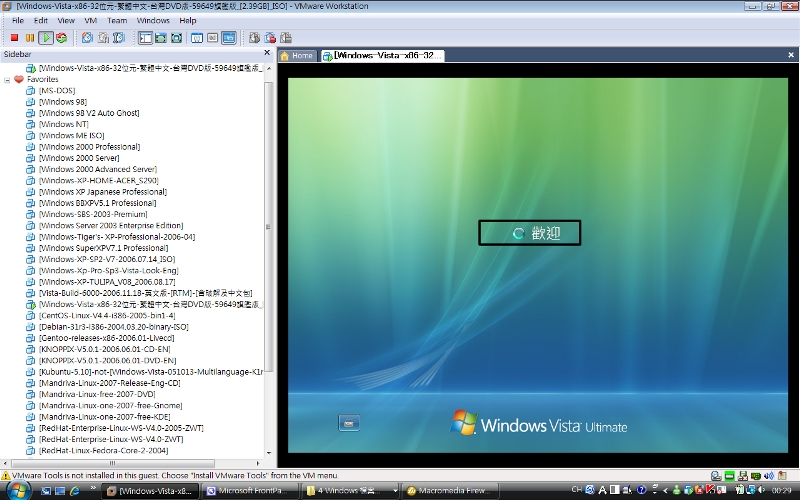Screen dimensions: 800x500
Task: Select the Windows-Vista-x86-32 VM tab
Action: [x=383, y=56]
